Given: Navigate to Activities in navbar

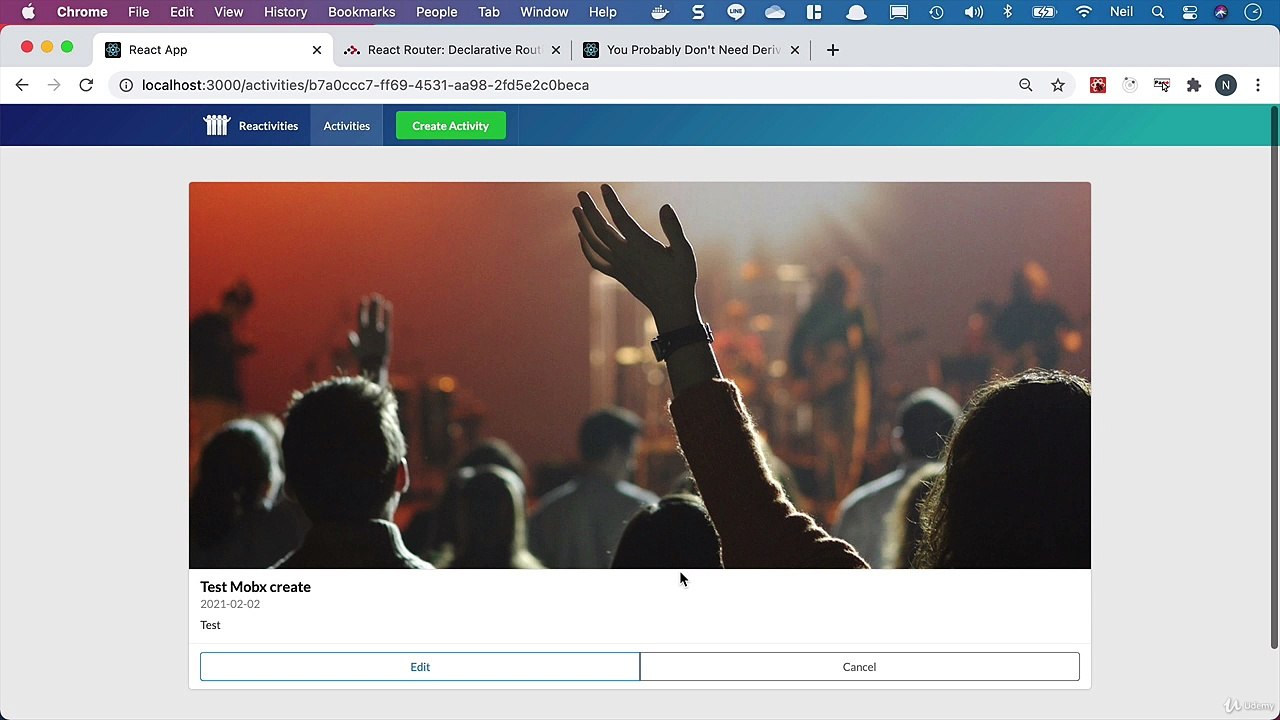Looking at the screenshot, I should click(346, 126).
